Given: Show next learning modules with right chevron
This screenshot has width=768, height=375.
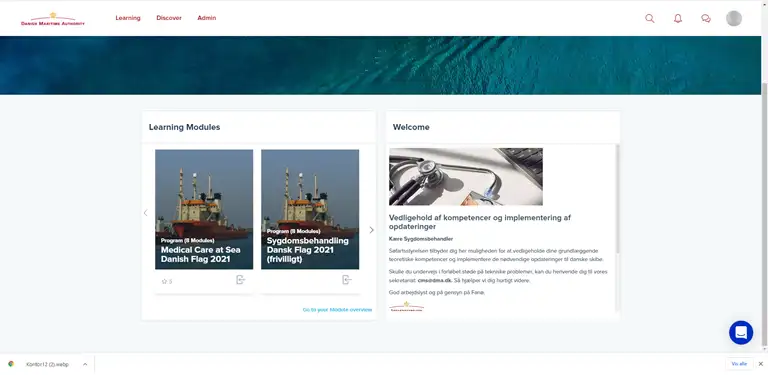Looking at the screenshot, I should (x=371, y=230).
